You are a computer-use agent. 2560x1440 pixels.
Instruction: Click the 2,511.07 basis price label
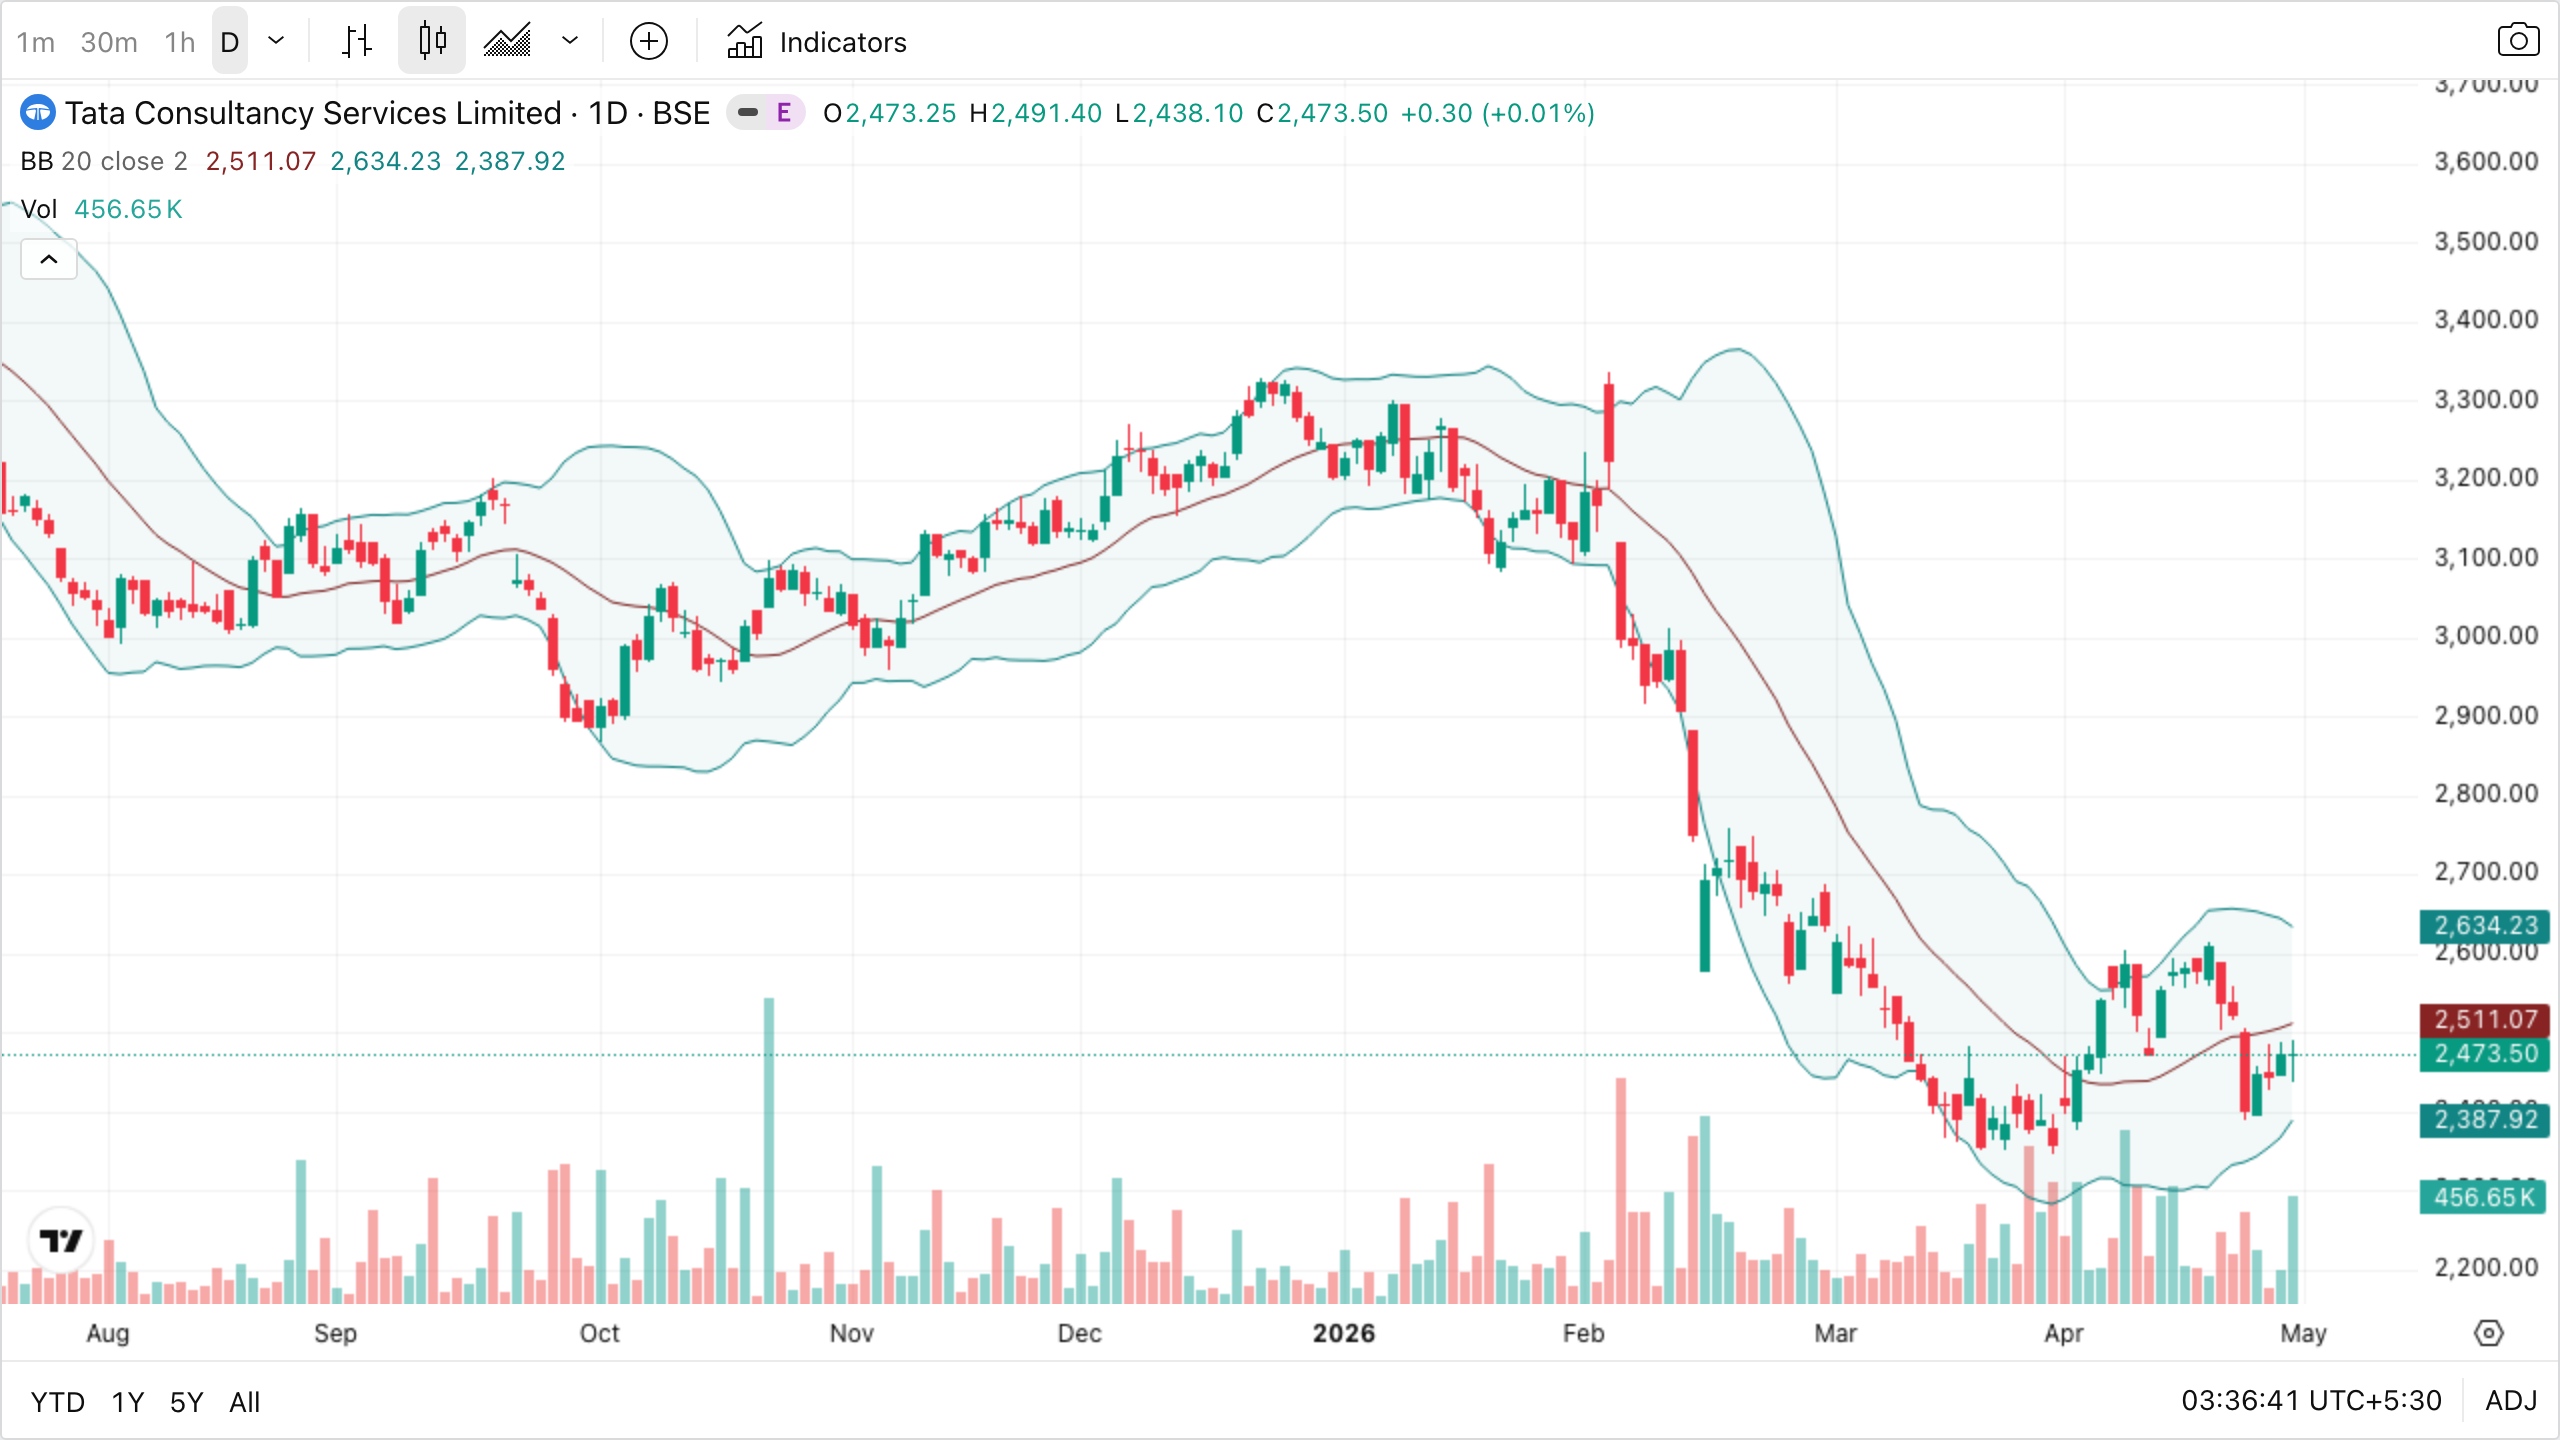click(2485, 1020)
